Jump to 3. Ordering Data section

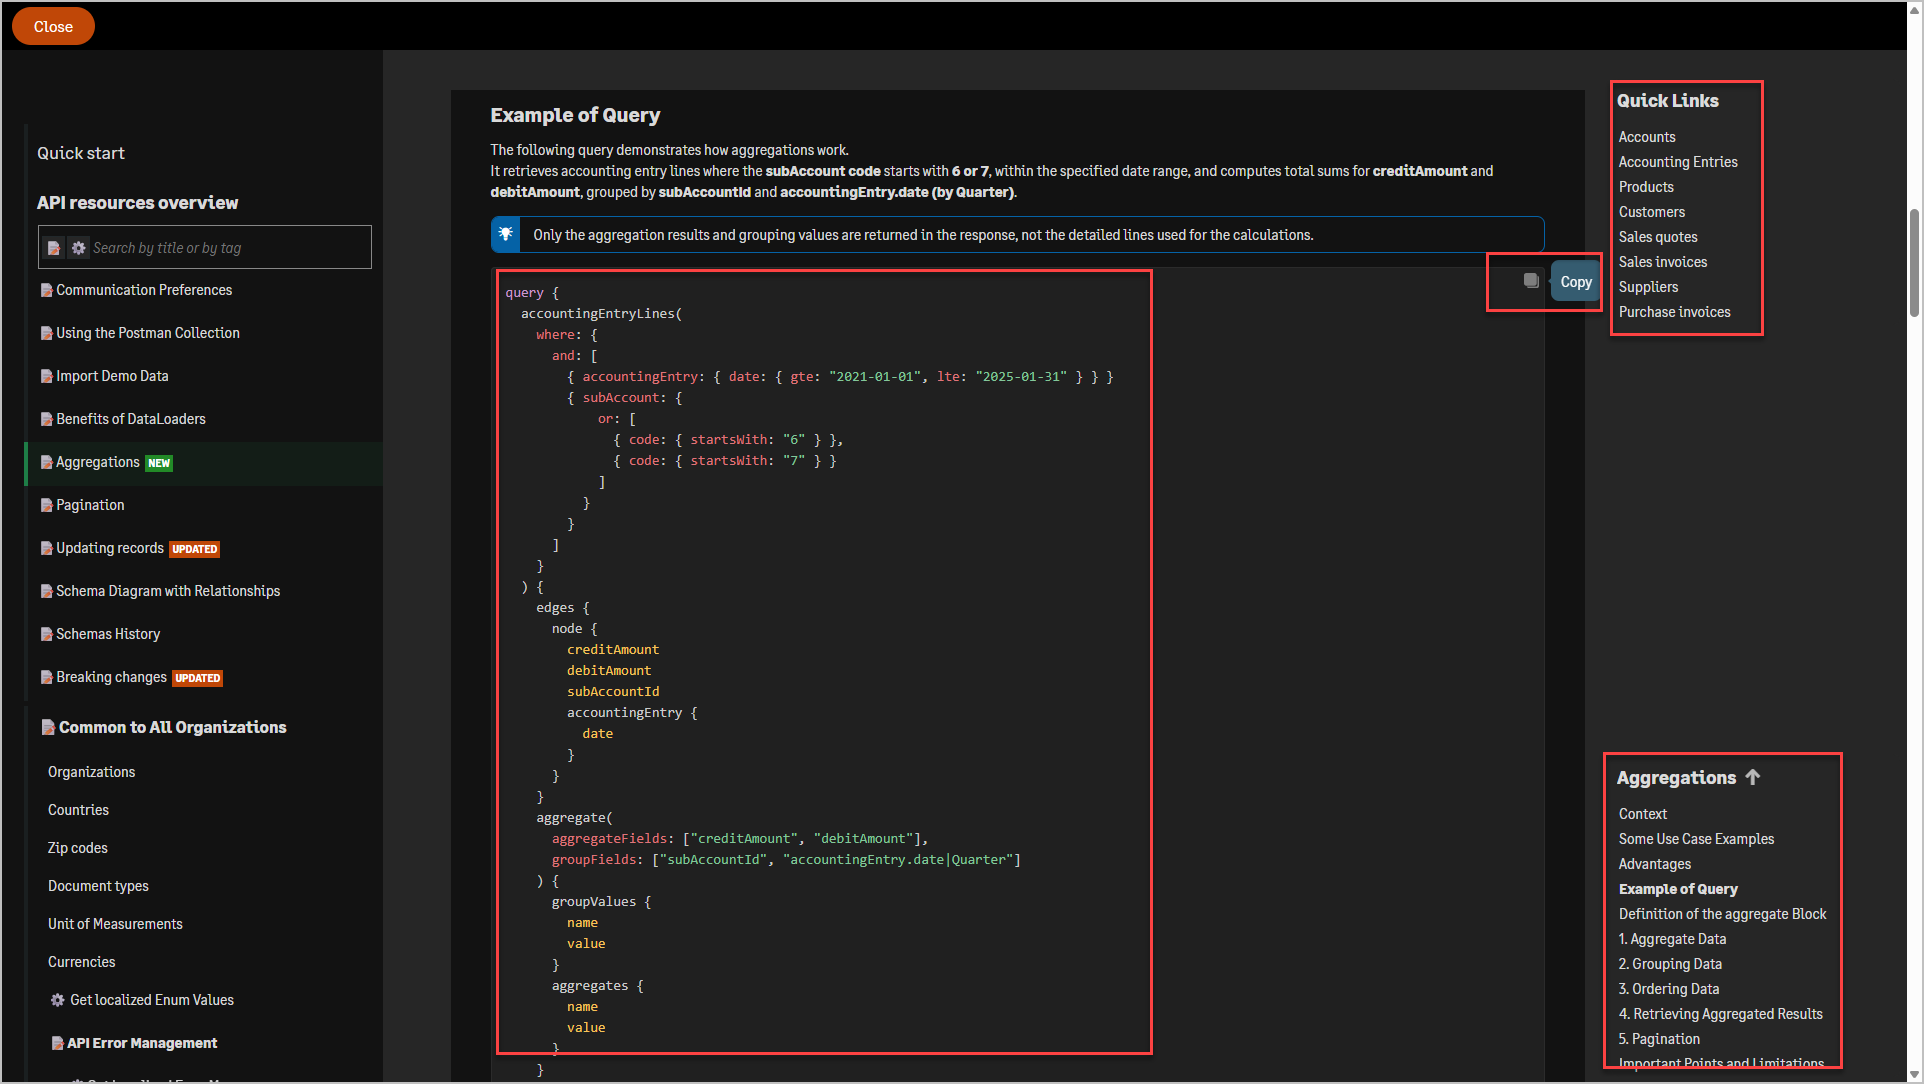[x=1669, y=989]
